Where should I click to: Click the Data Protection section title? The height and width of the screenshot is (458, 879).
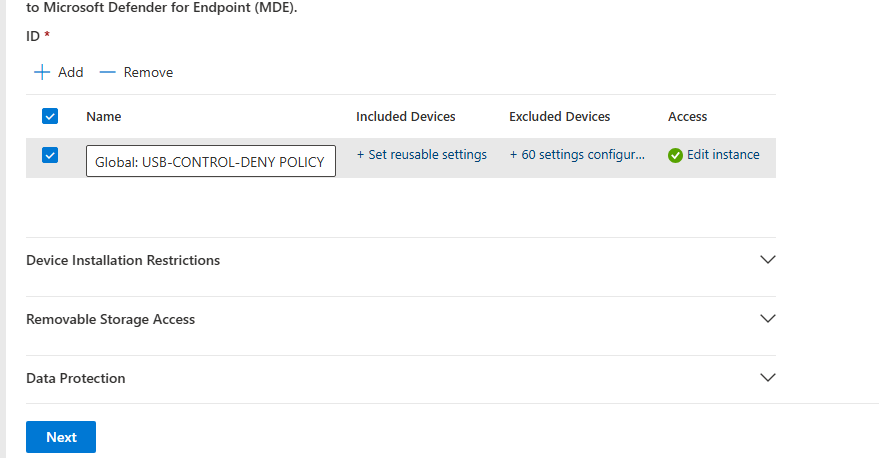pos(76,378)
